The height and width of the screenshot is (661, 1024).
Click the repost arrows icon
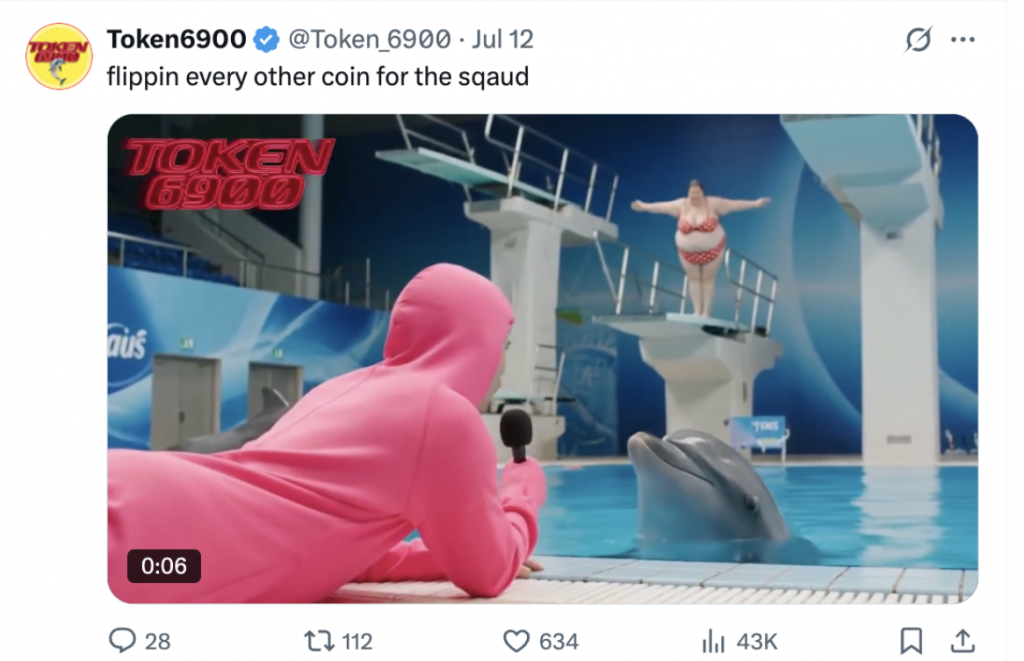point(319,641)
